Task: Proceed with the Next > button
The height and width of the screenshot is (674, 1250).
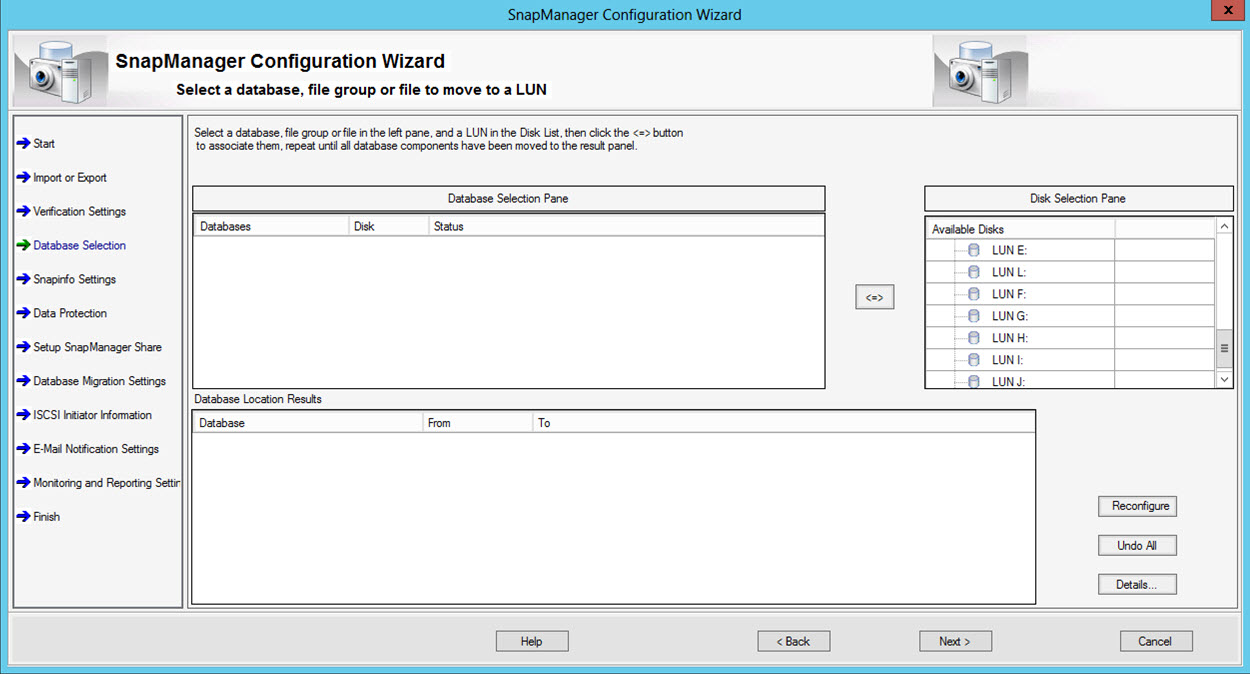Action: (956, 641)
